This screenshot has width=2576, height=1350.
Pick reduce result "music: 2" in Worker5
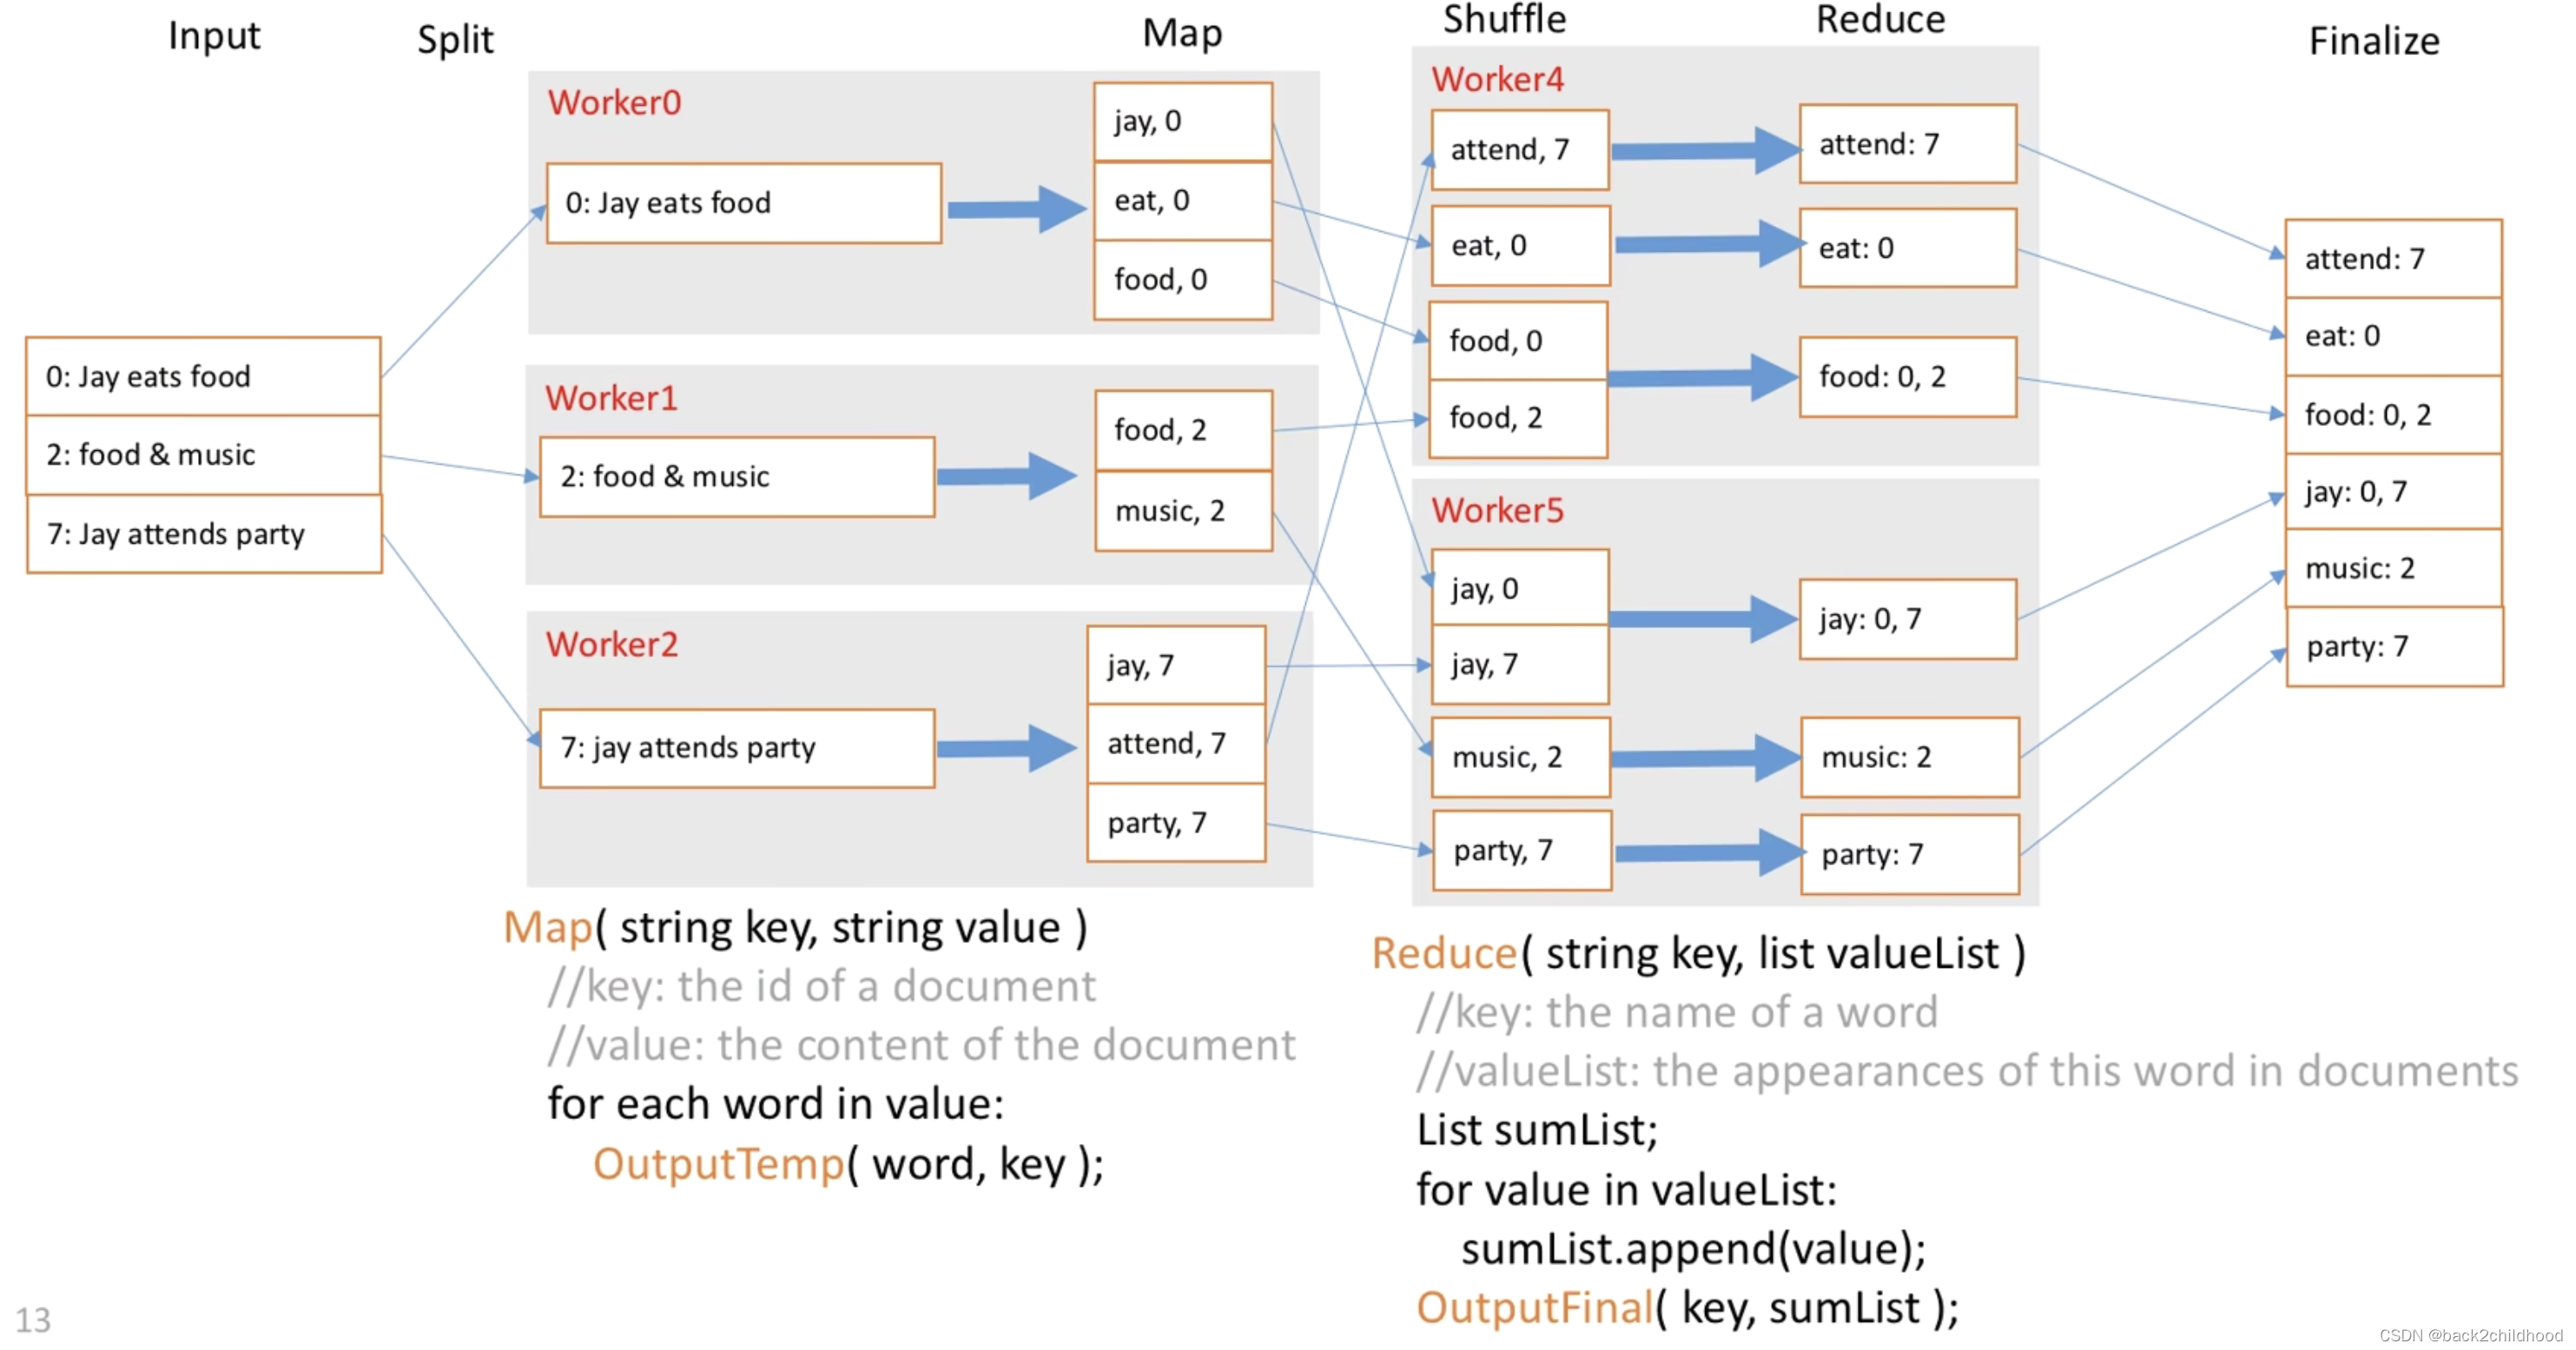pos(1909,758)
